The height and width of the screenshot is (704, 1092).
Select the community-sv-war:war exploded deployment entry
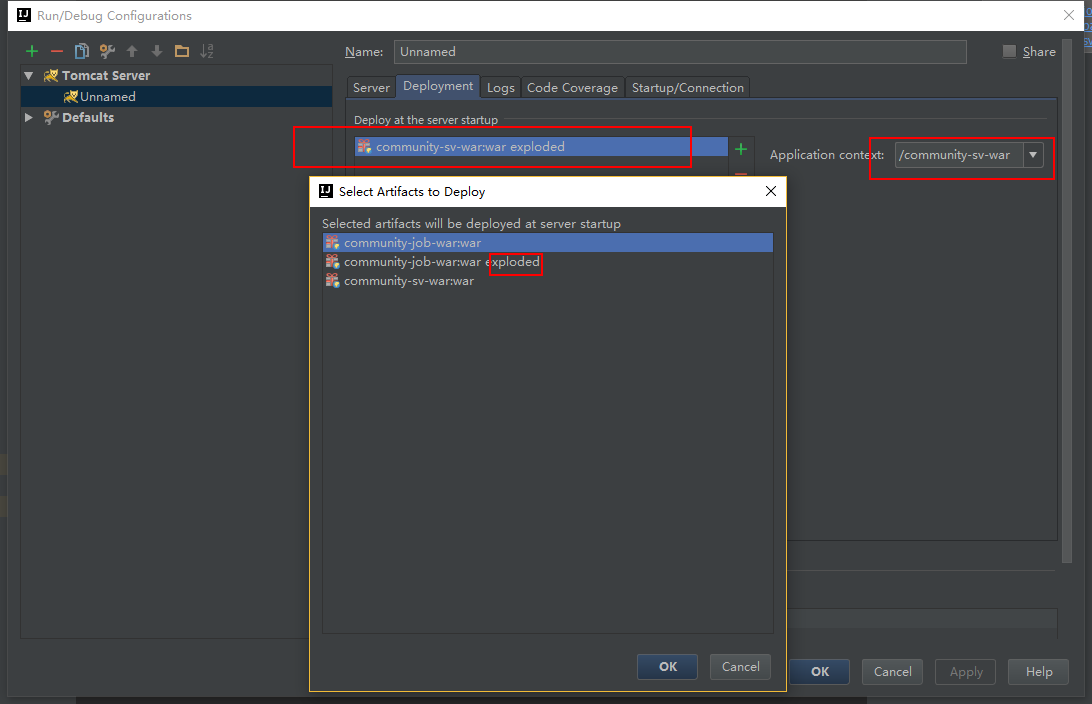pos(541,147)
